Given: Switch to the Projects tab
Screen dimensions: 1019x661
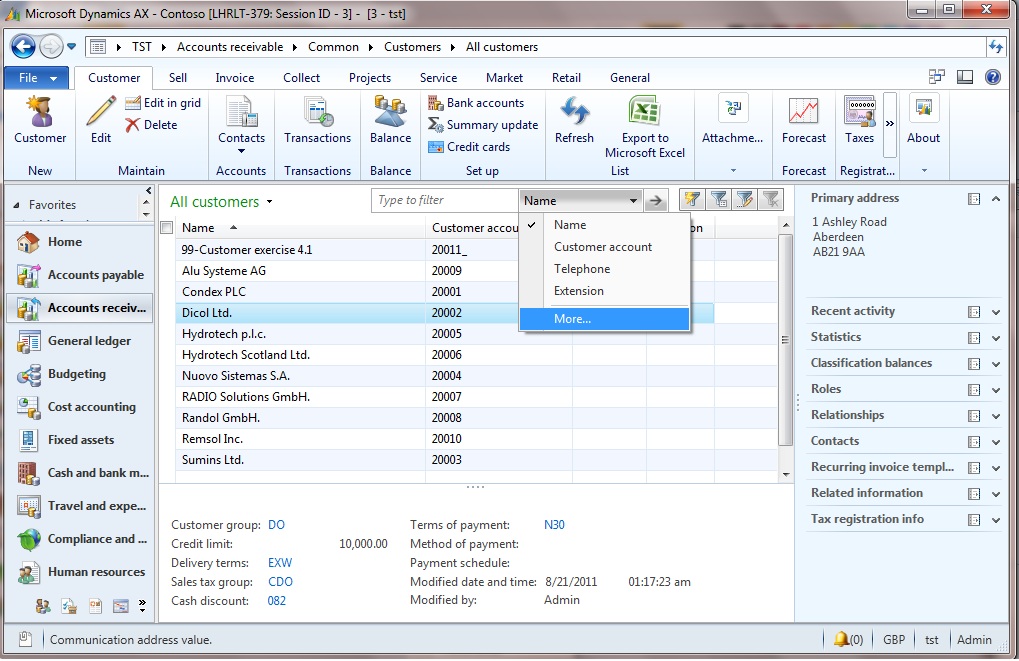Looking at the screenshot, I should 370,78.
